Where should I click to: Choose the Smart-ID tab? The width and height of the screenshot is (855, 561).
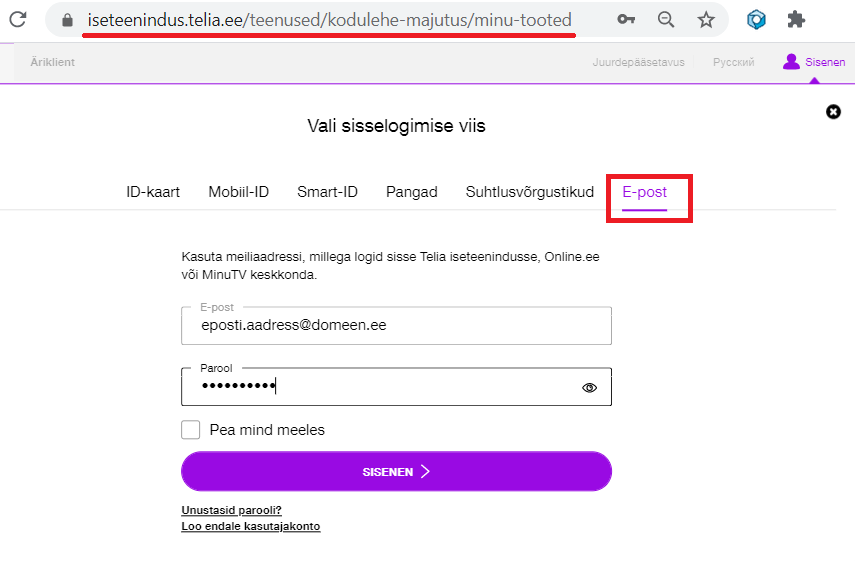327,192
